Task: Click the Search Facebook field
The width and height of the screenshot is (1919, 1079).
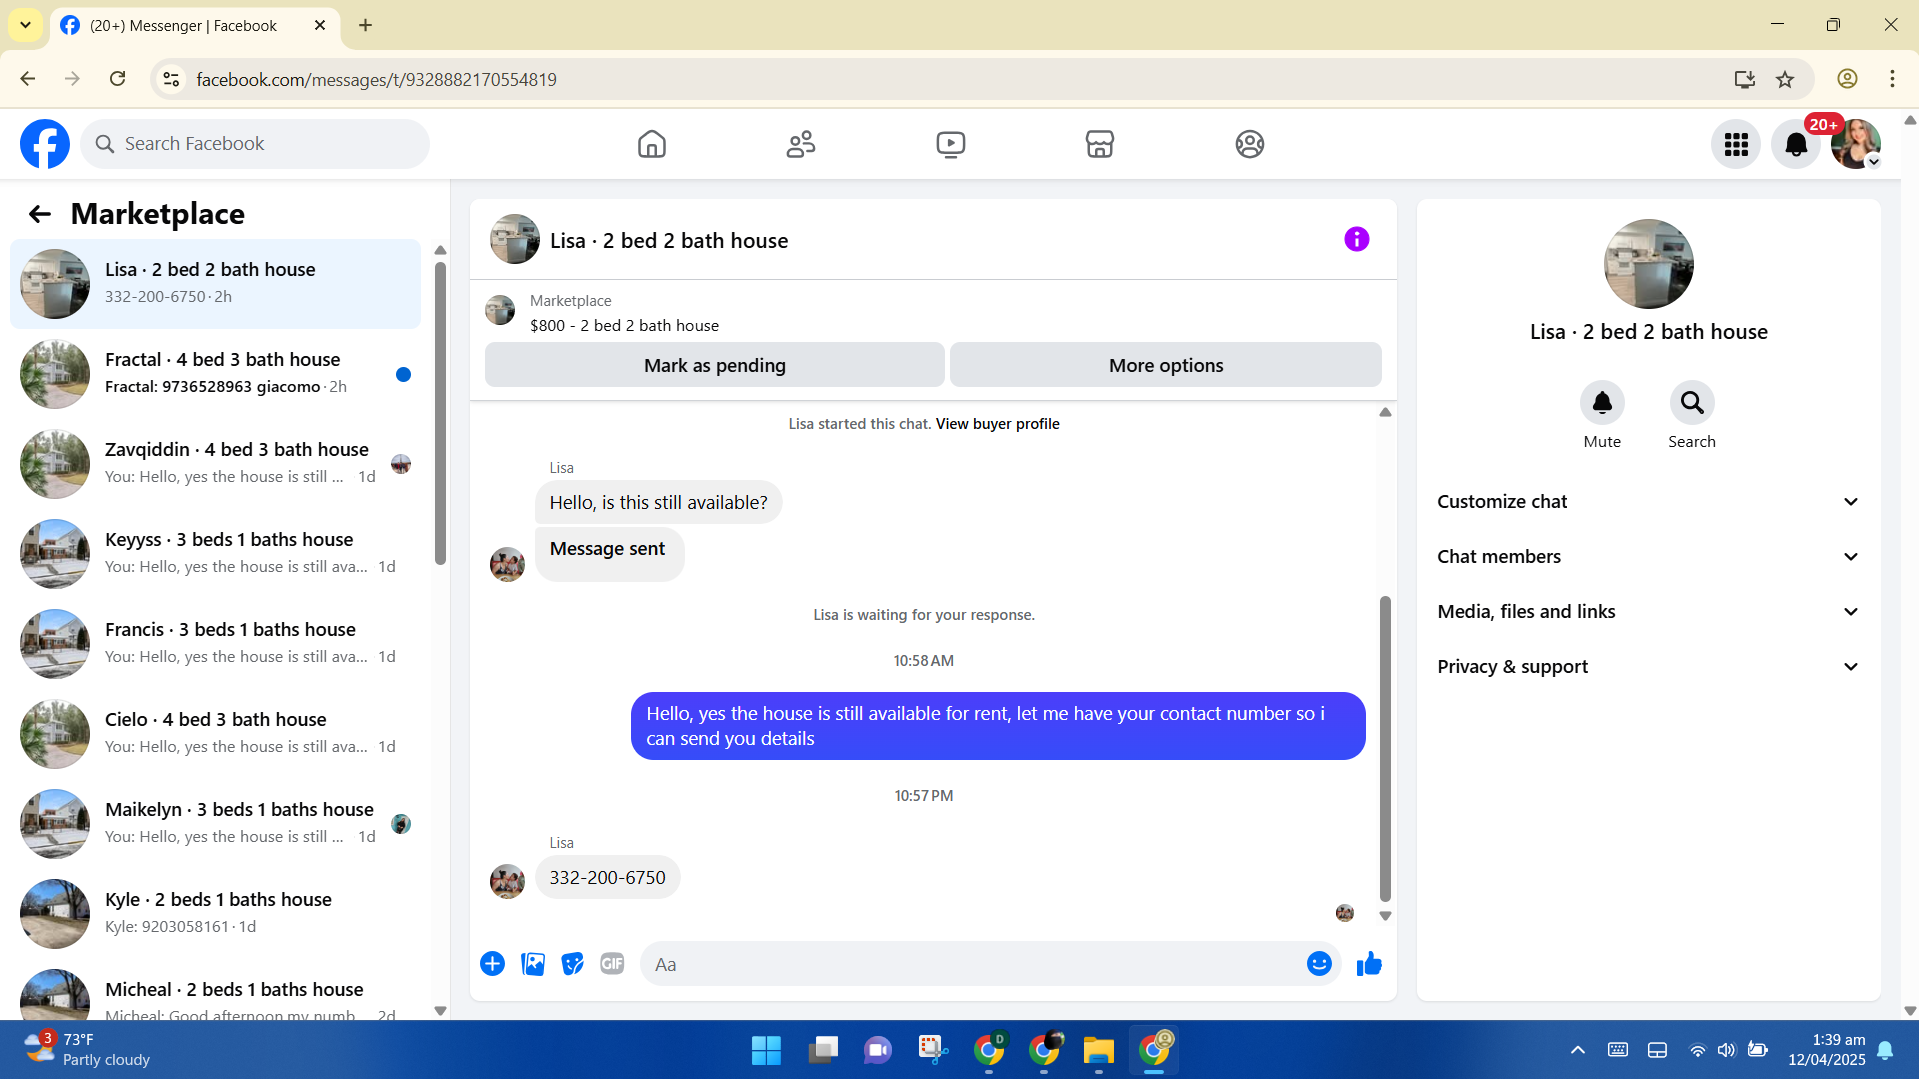Action: [x=255, y=144]
